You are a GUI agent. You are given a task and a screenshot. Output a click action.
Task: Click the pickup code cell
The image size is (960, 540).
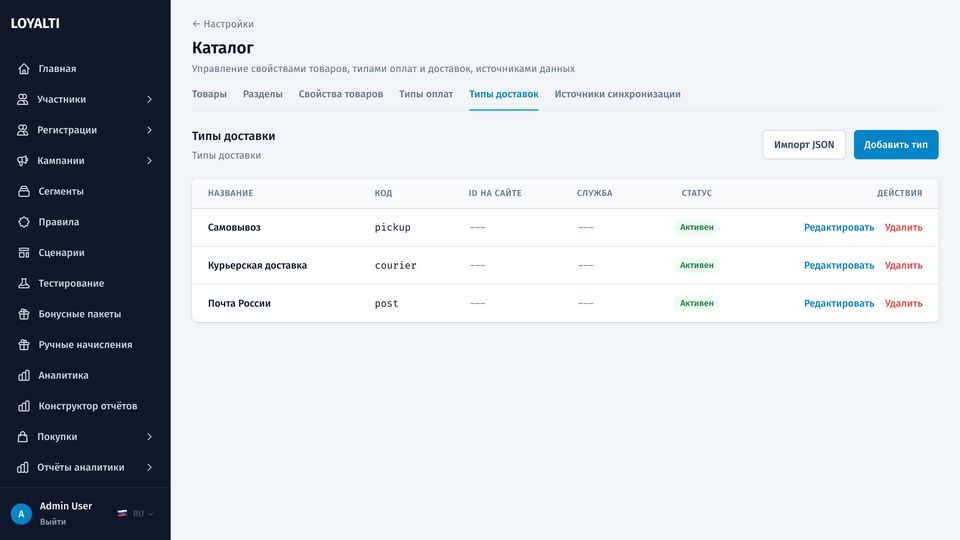click(x=392, y=227)
